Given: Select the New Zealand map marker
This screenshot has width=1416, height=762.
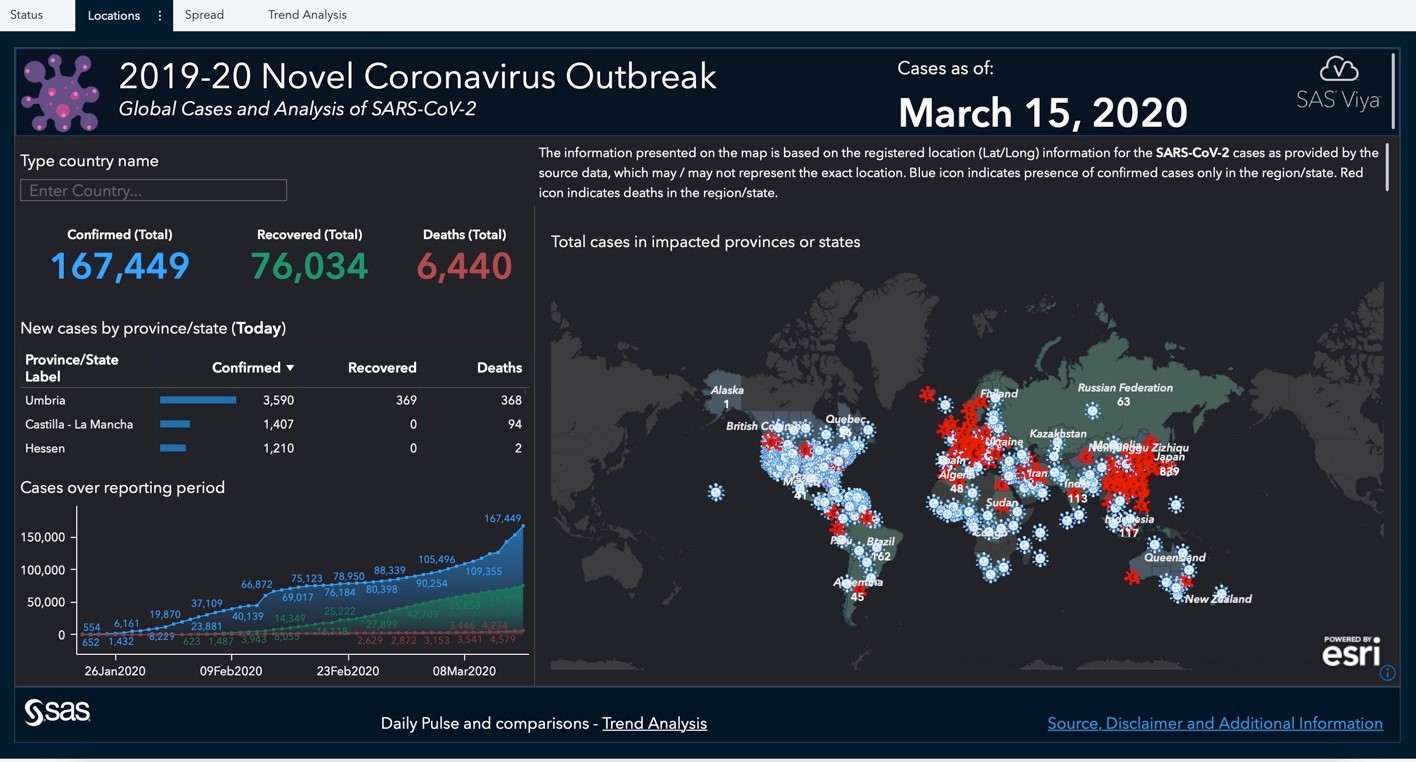Looking at the screenshot, I should (x=1220, y=593).
